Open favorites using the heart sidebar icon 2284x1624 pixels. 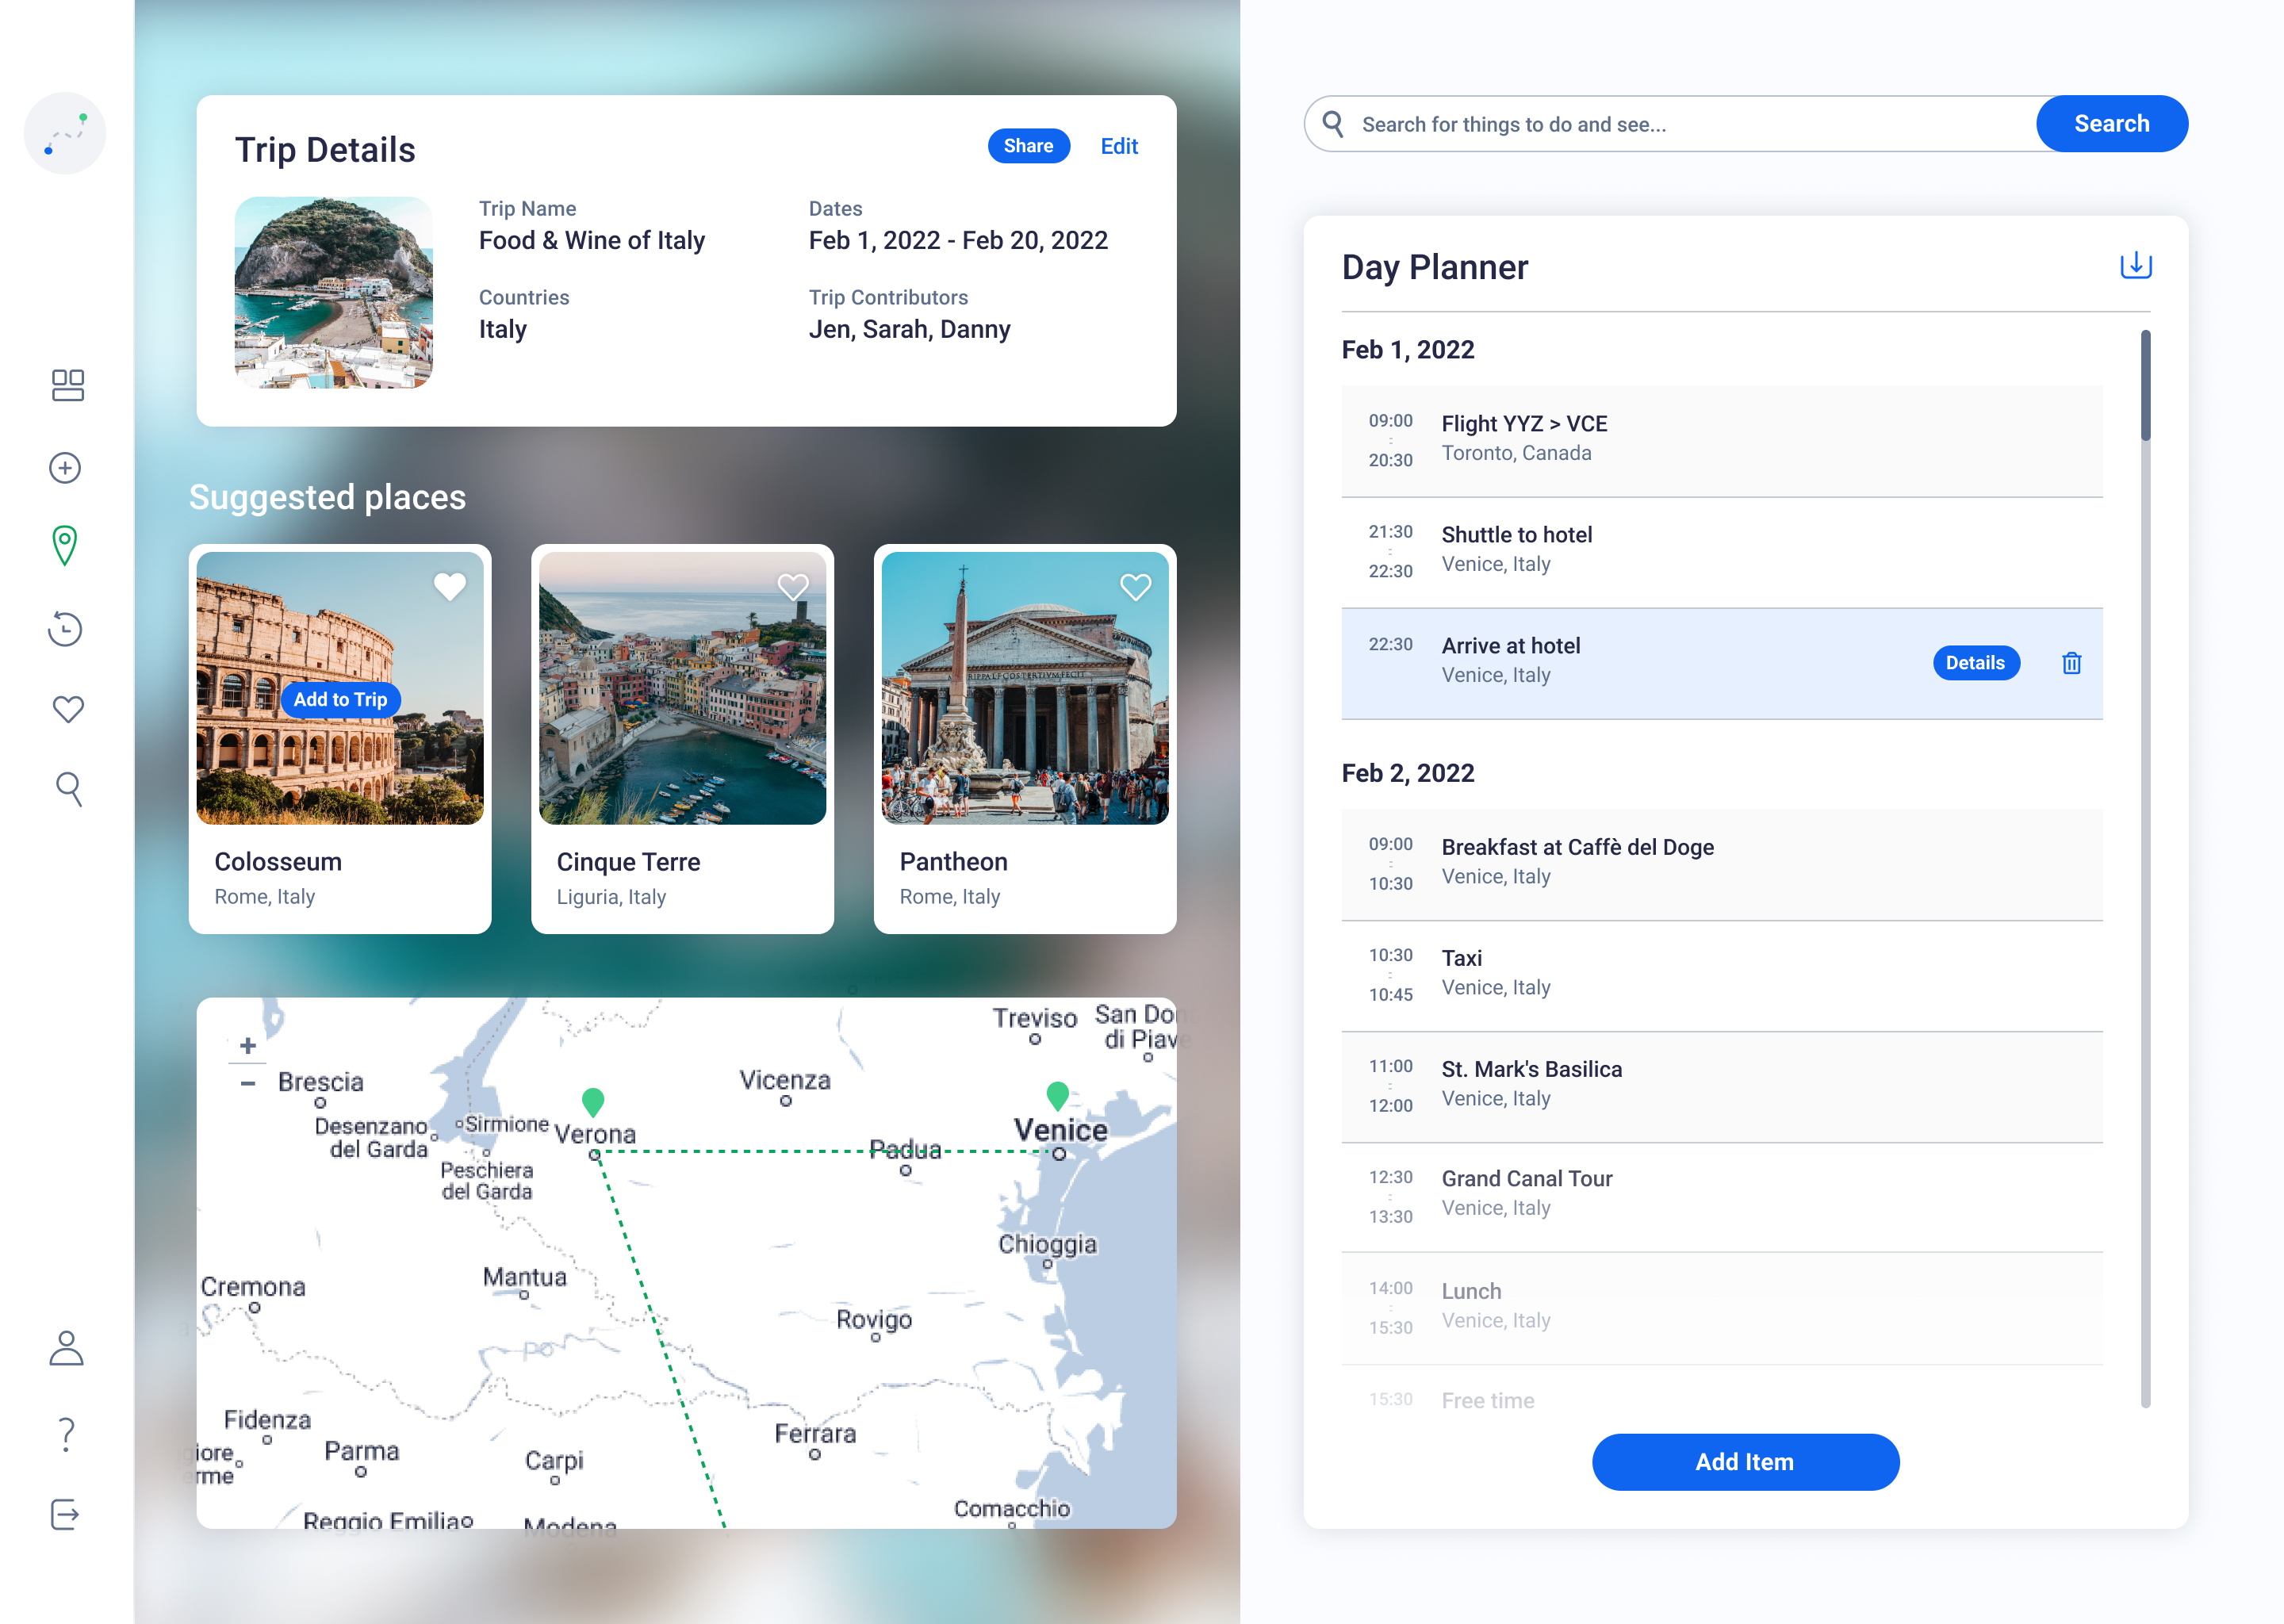click(x=67, y=709)
